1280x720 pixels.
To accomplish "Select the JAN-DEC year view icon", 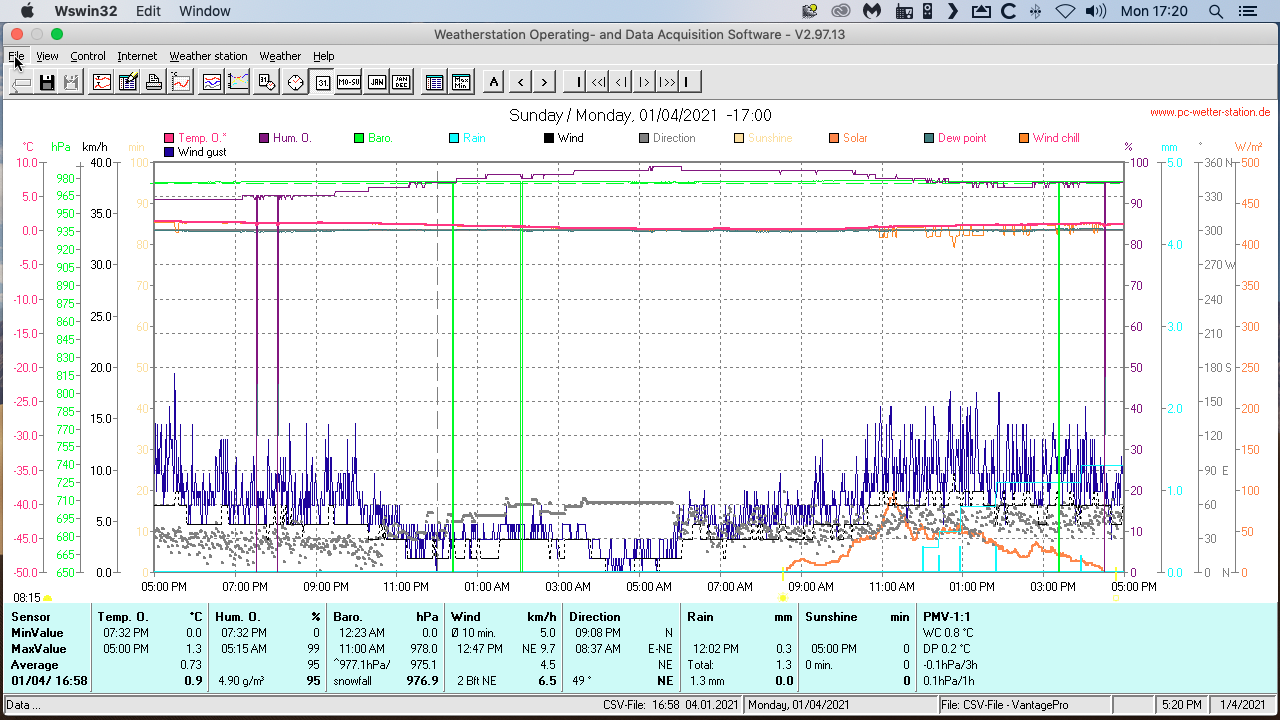I will (400, 82).
